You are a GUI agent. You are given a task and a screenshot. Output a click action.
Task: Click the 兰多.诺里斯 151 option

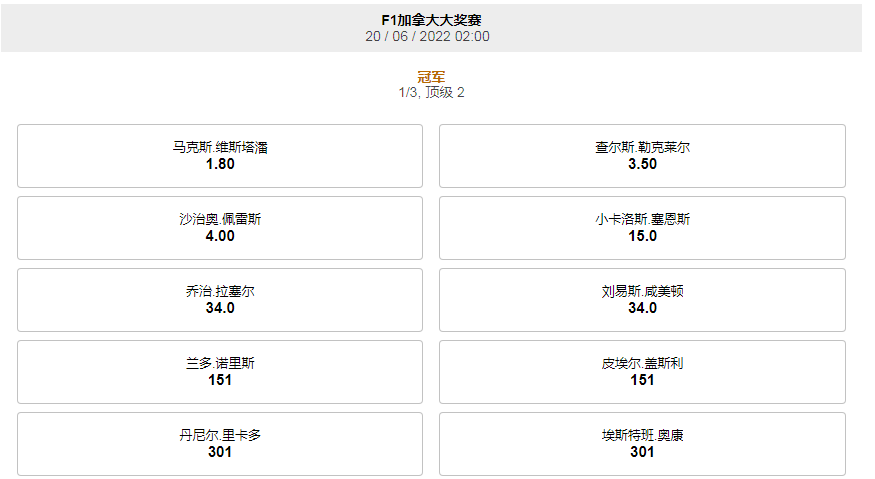[220, 372]
